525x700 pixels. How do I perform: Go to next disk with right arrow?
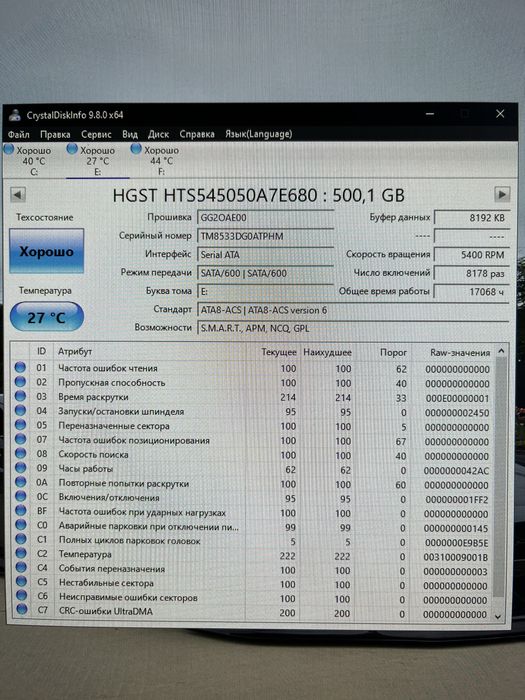point(502,195)
